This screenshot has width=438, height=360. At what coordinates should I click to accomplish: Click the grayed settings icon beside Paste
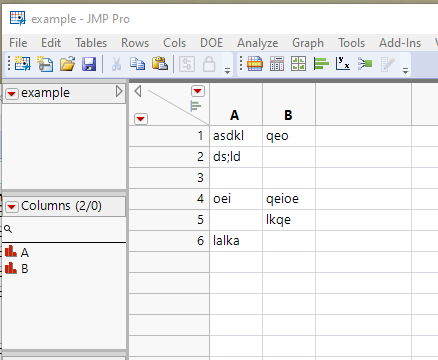pos(187,64)
